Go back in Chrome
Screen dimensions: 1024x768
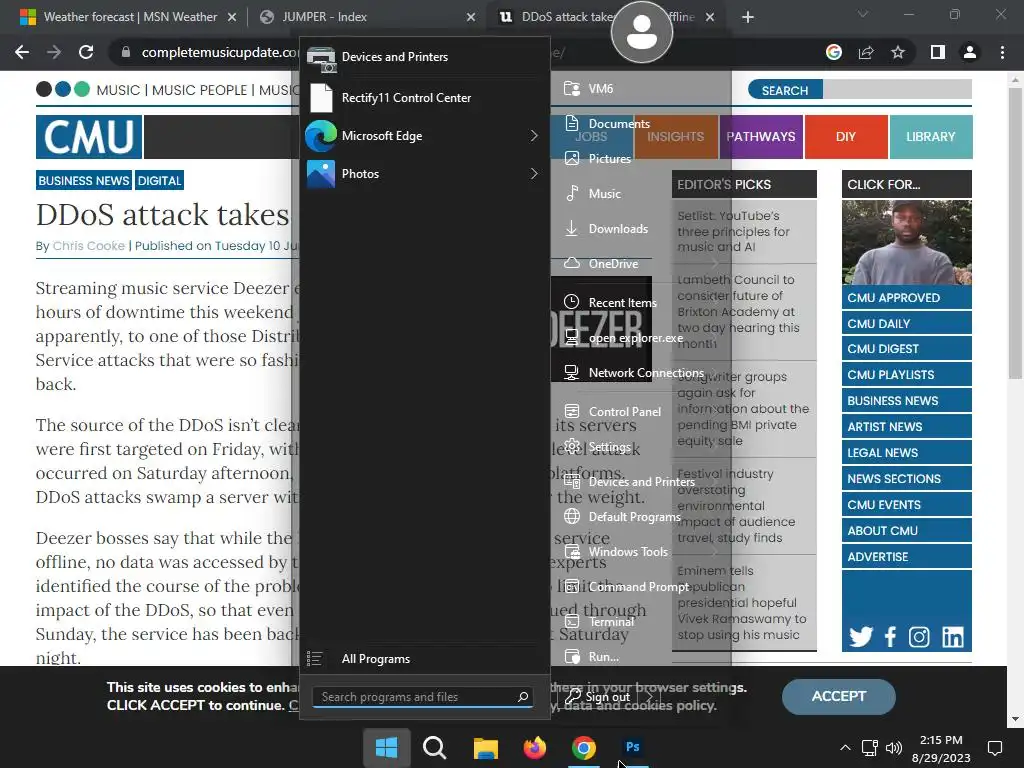(22, 52)
